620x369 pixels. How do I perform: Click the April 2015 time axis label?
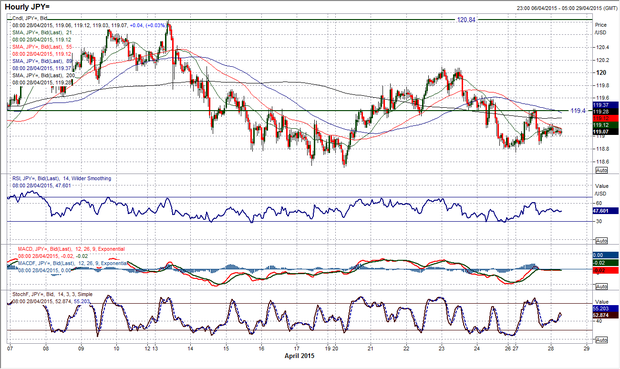point(299,356)
